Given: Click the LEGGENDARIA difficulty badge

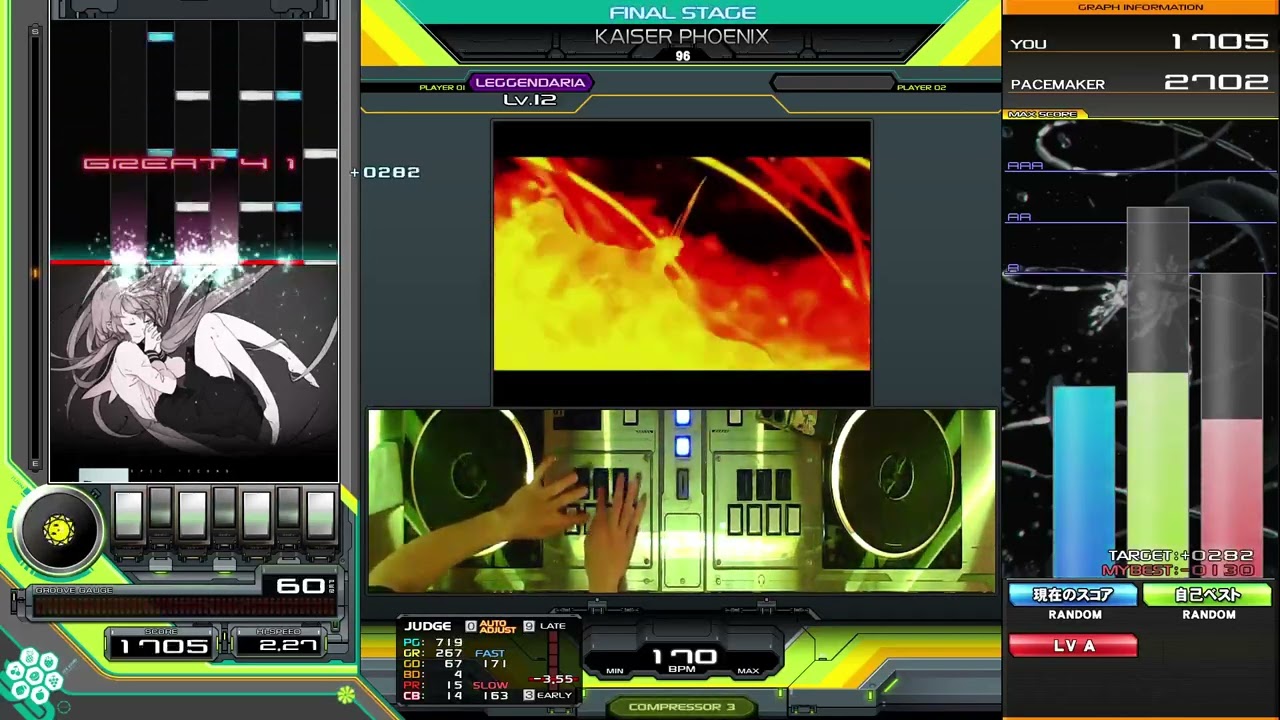Looking at the screenshot, I should (x=530, y=83).
